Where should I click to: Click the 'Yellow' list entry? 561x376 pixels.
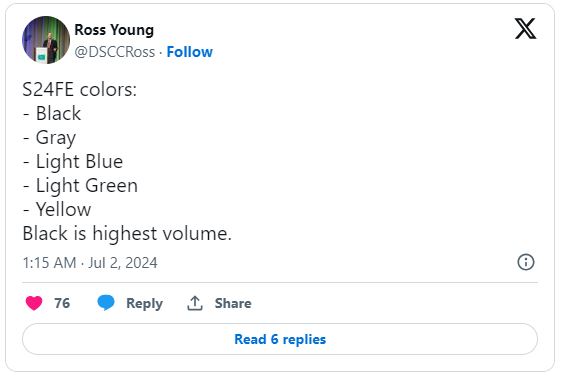63,209
